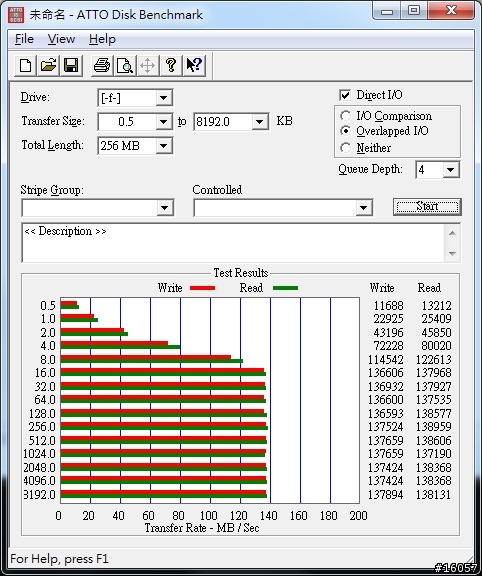Open the View menu

[61, 39]
